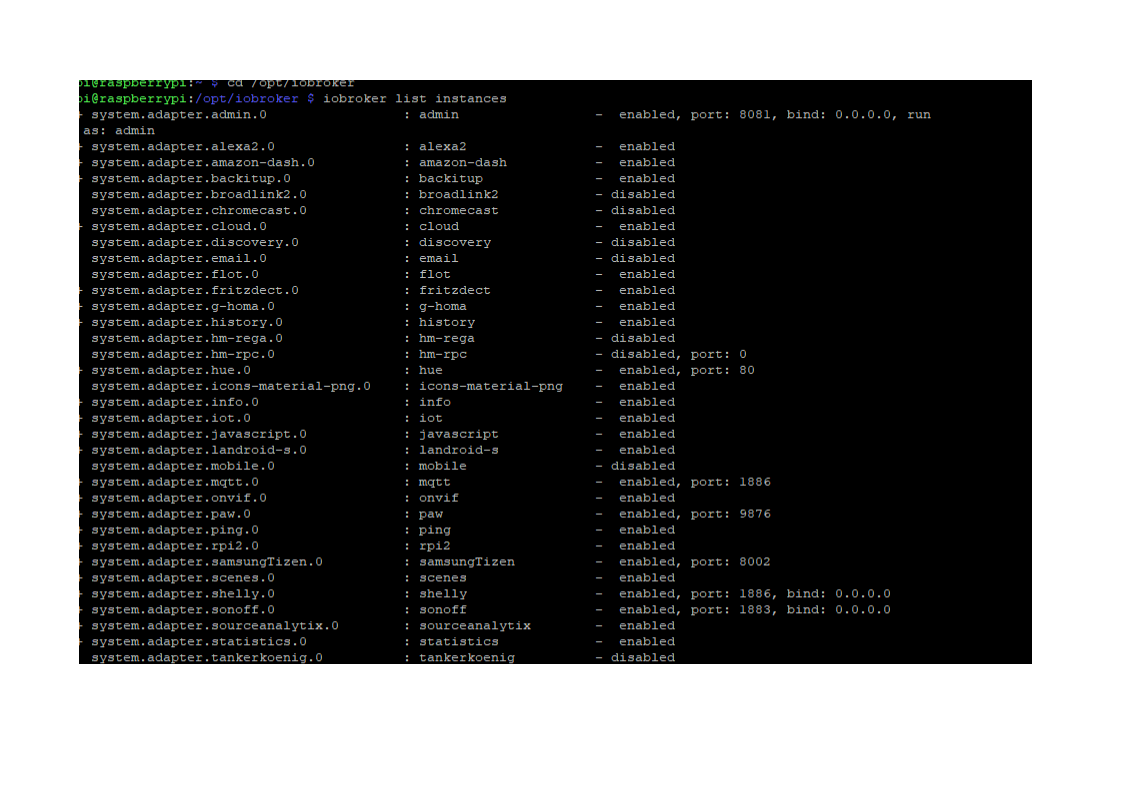The width and height of the screenshot is (1122, 793).
Task: Select 'system.adapter.paw.0' text
Action: [x=171, y=514]
